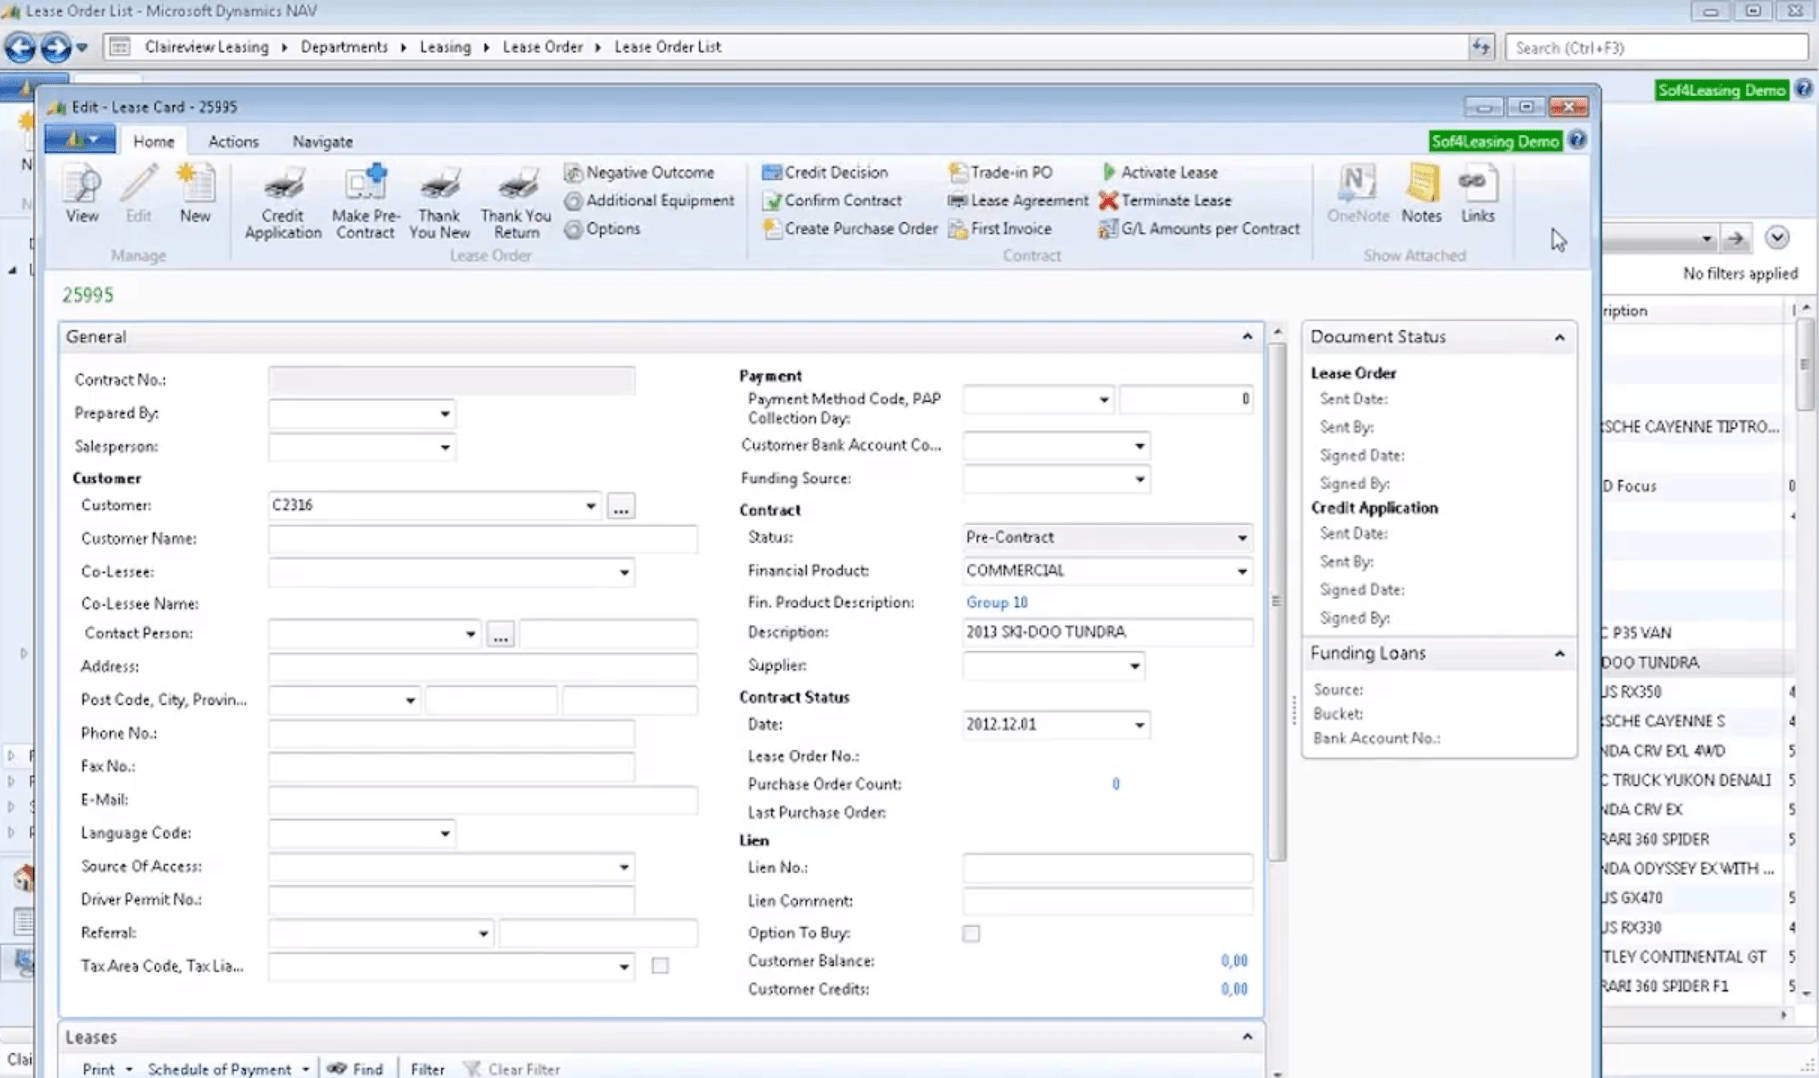The height and width of the screenshot is (1078, 1819).
Task: Click into Customer Name field
Action: point(482,539)
